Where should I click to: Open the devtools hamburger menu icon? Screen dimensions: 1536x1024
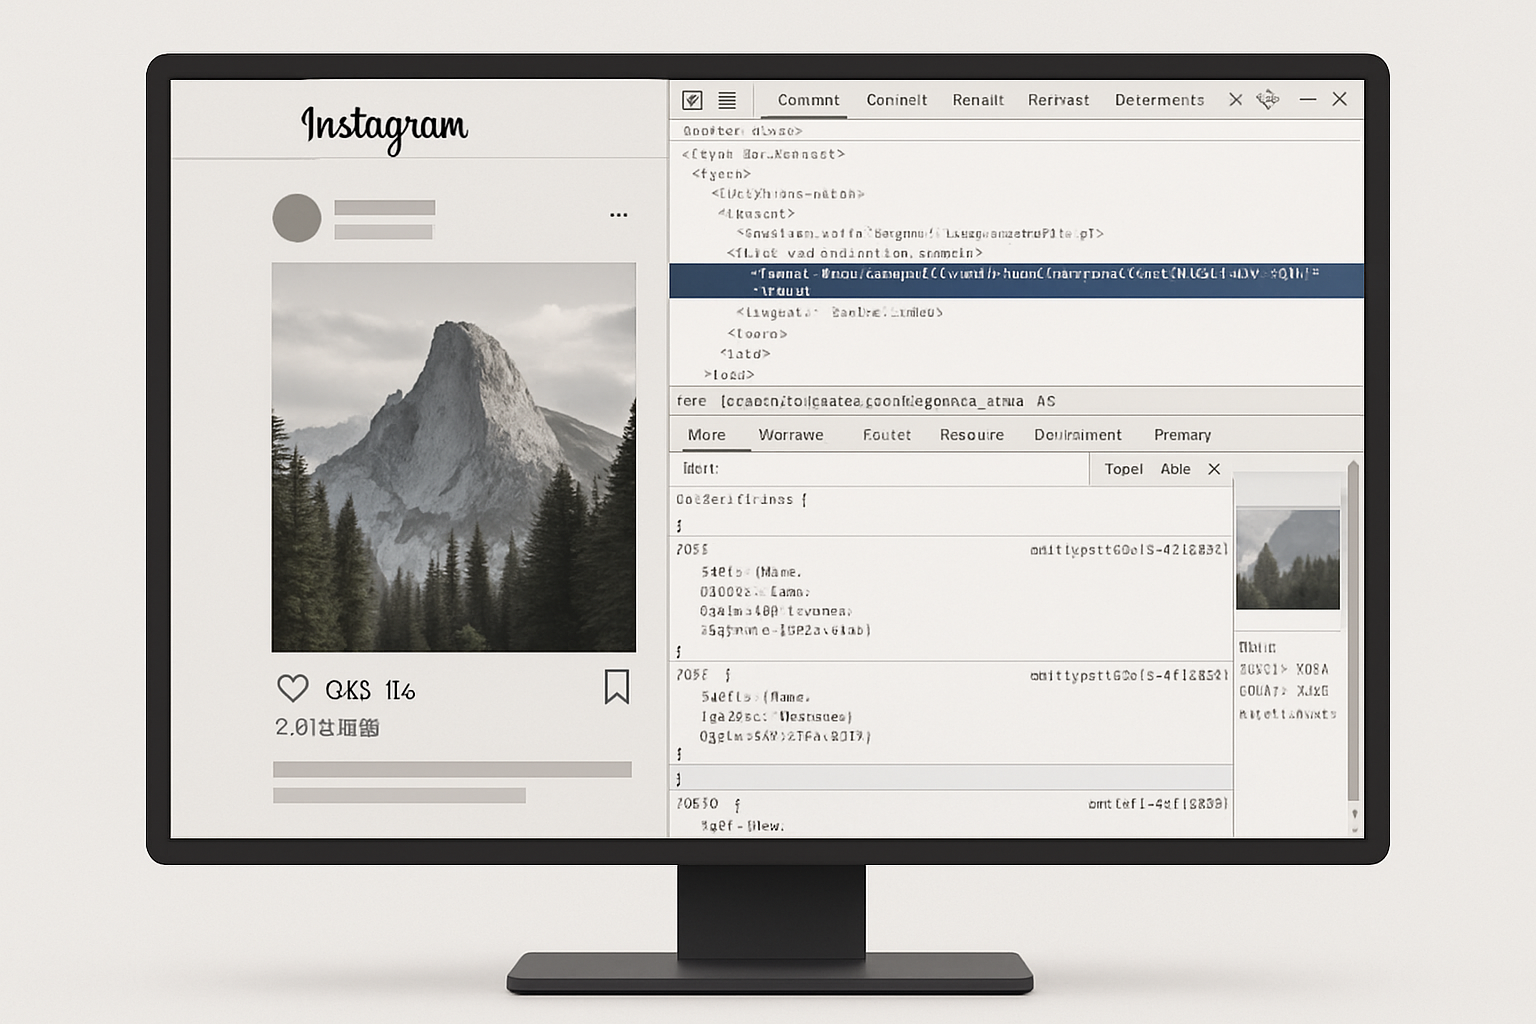[x=727, y=100]
